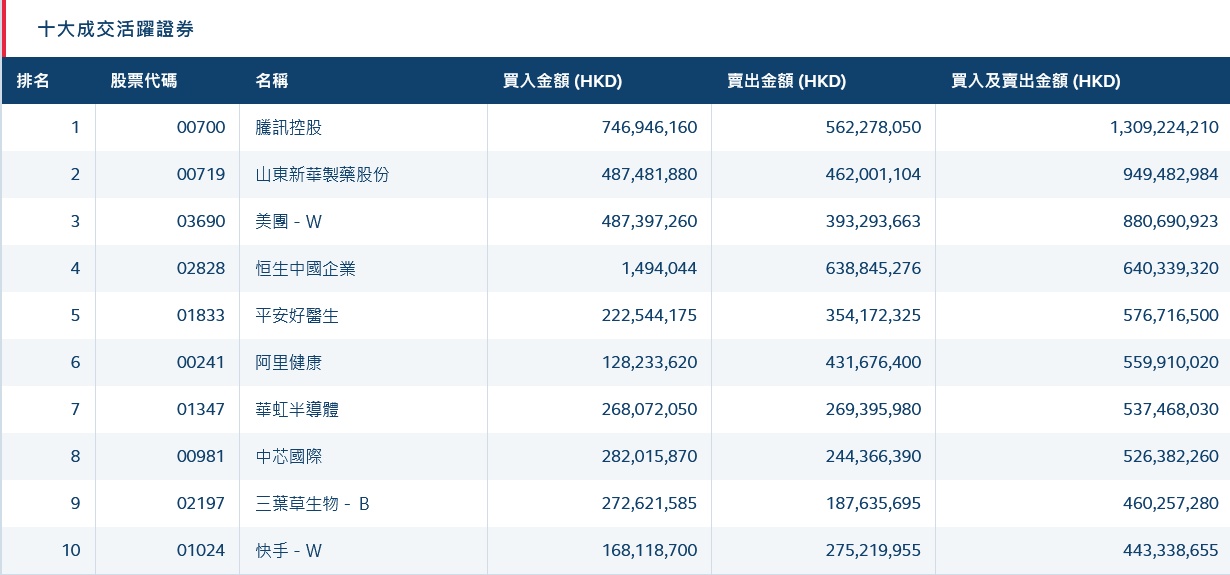Select stock code 00981
The width and height of the screenshot is (1230, 575).
(201, 457)
